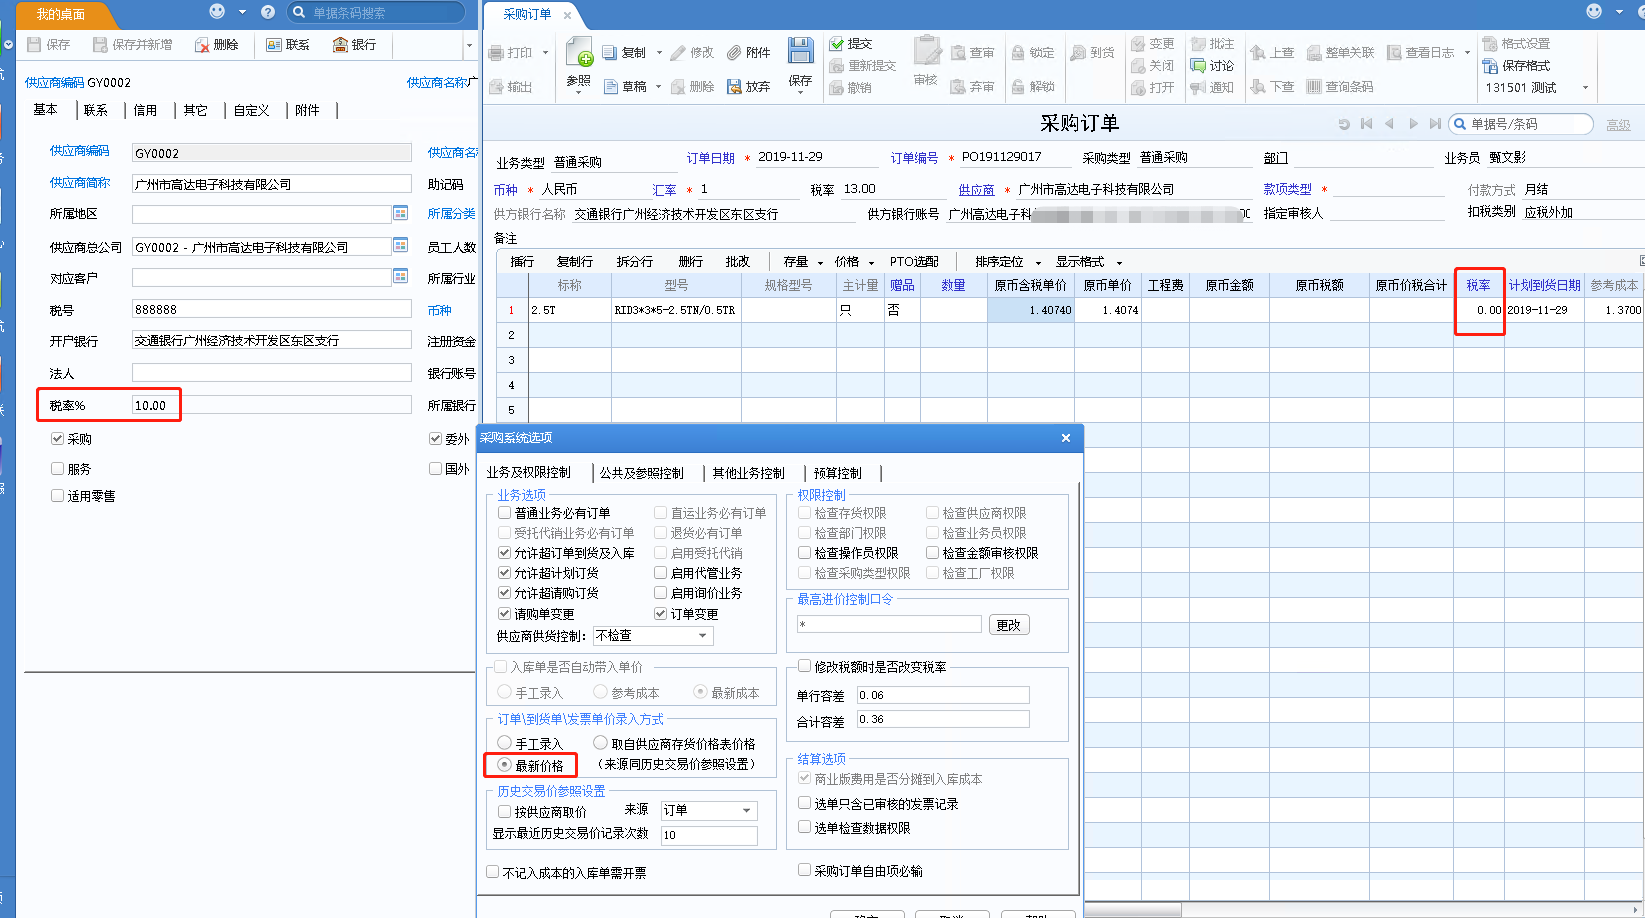Expand 价格 dropdown in grid toolbar
This screenshot has height=918, width=1645.
point(871,262)
